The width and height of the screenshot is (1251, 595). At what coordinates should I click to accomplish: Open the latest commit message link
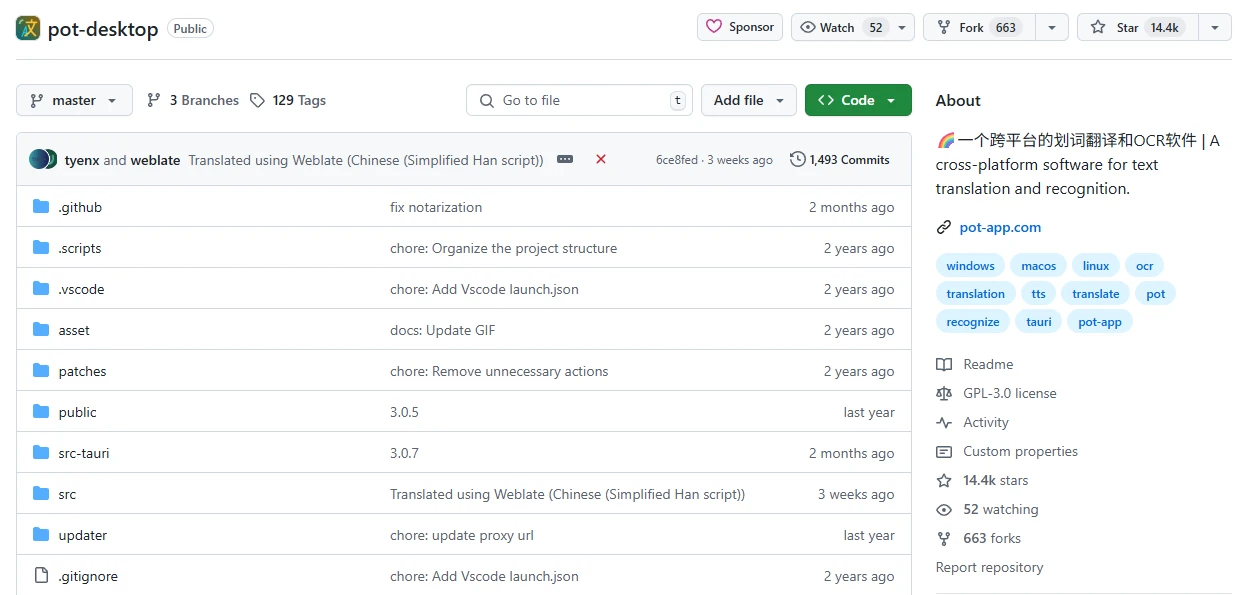366,160
